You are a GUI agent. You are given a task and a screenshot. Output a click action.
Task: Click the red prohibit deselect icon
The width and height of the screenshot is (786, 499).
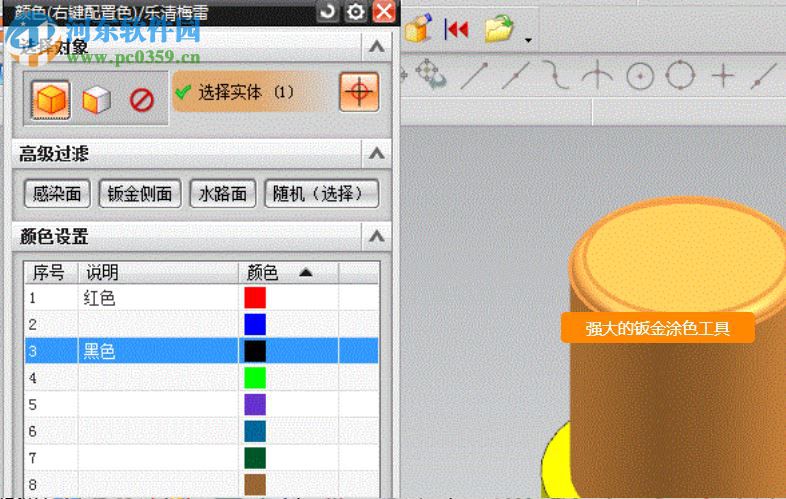(141, 100)
